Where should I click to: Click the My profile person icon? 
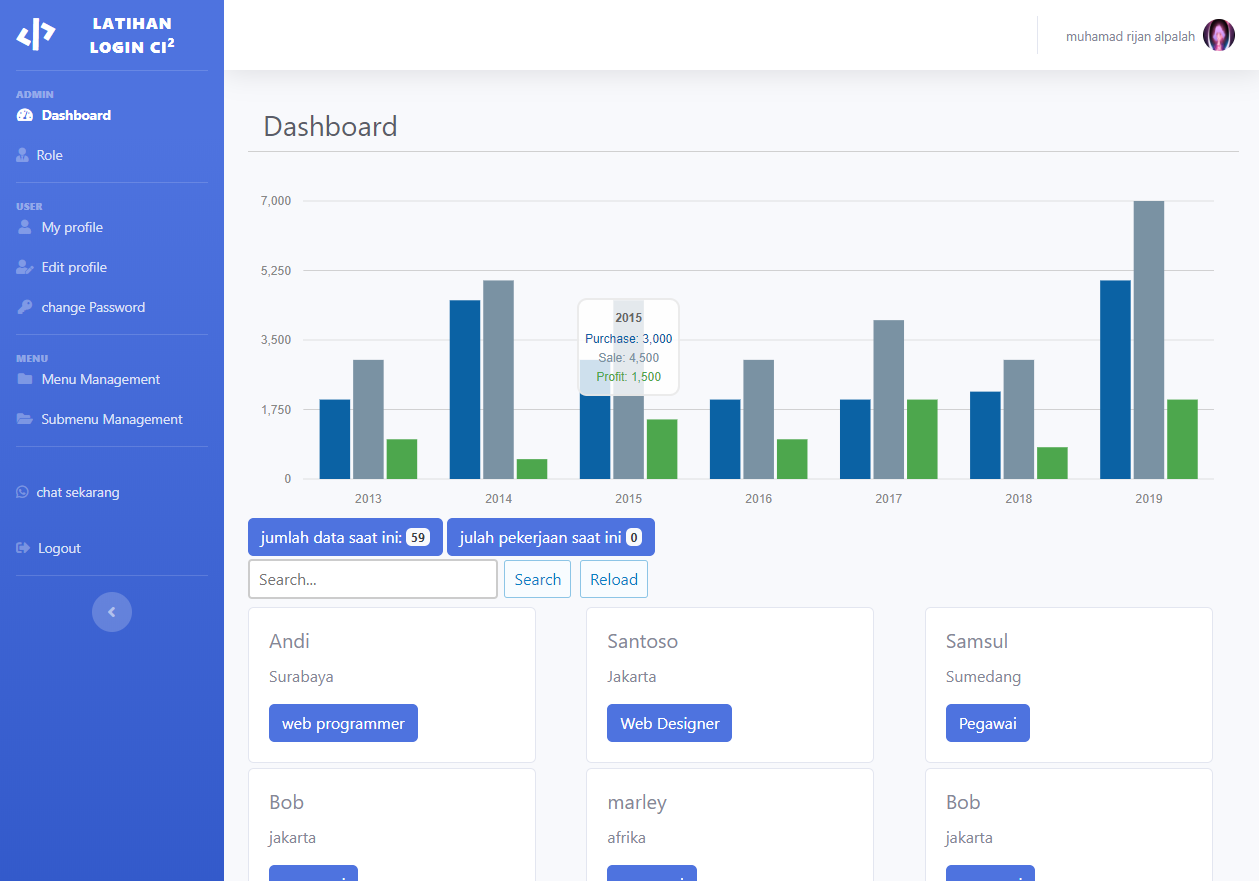tap(25, 227)
